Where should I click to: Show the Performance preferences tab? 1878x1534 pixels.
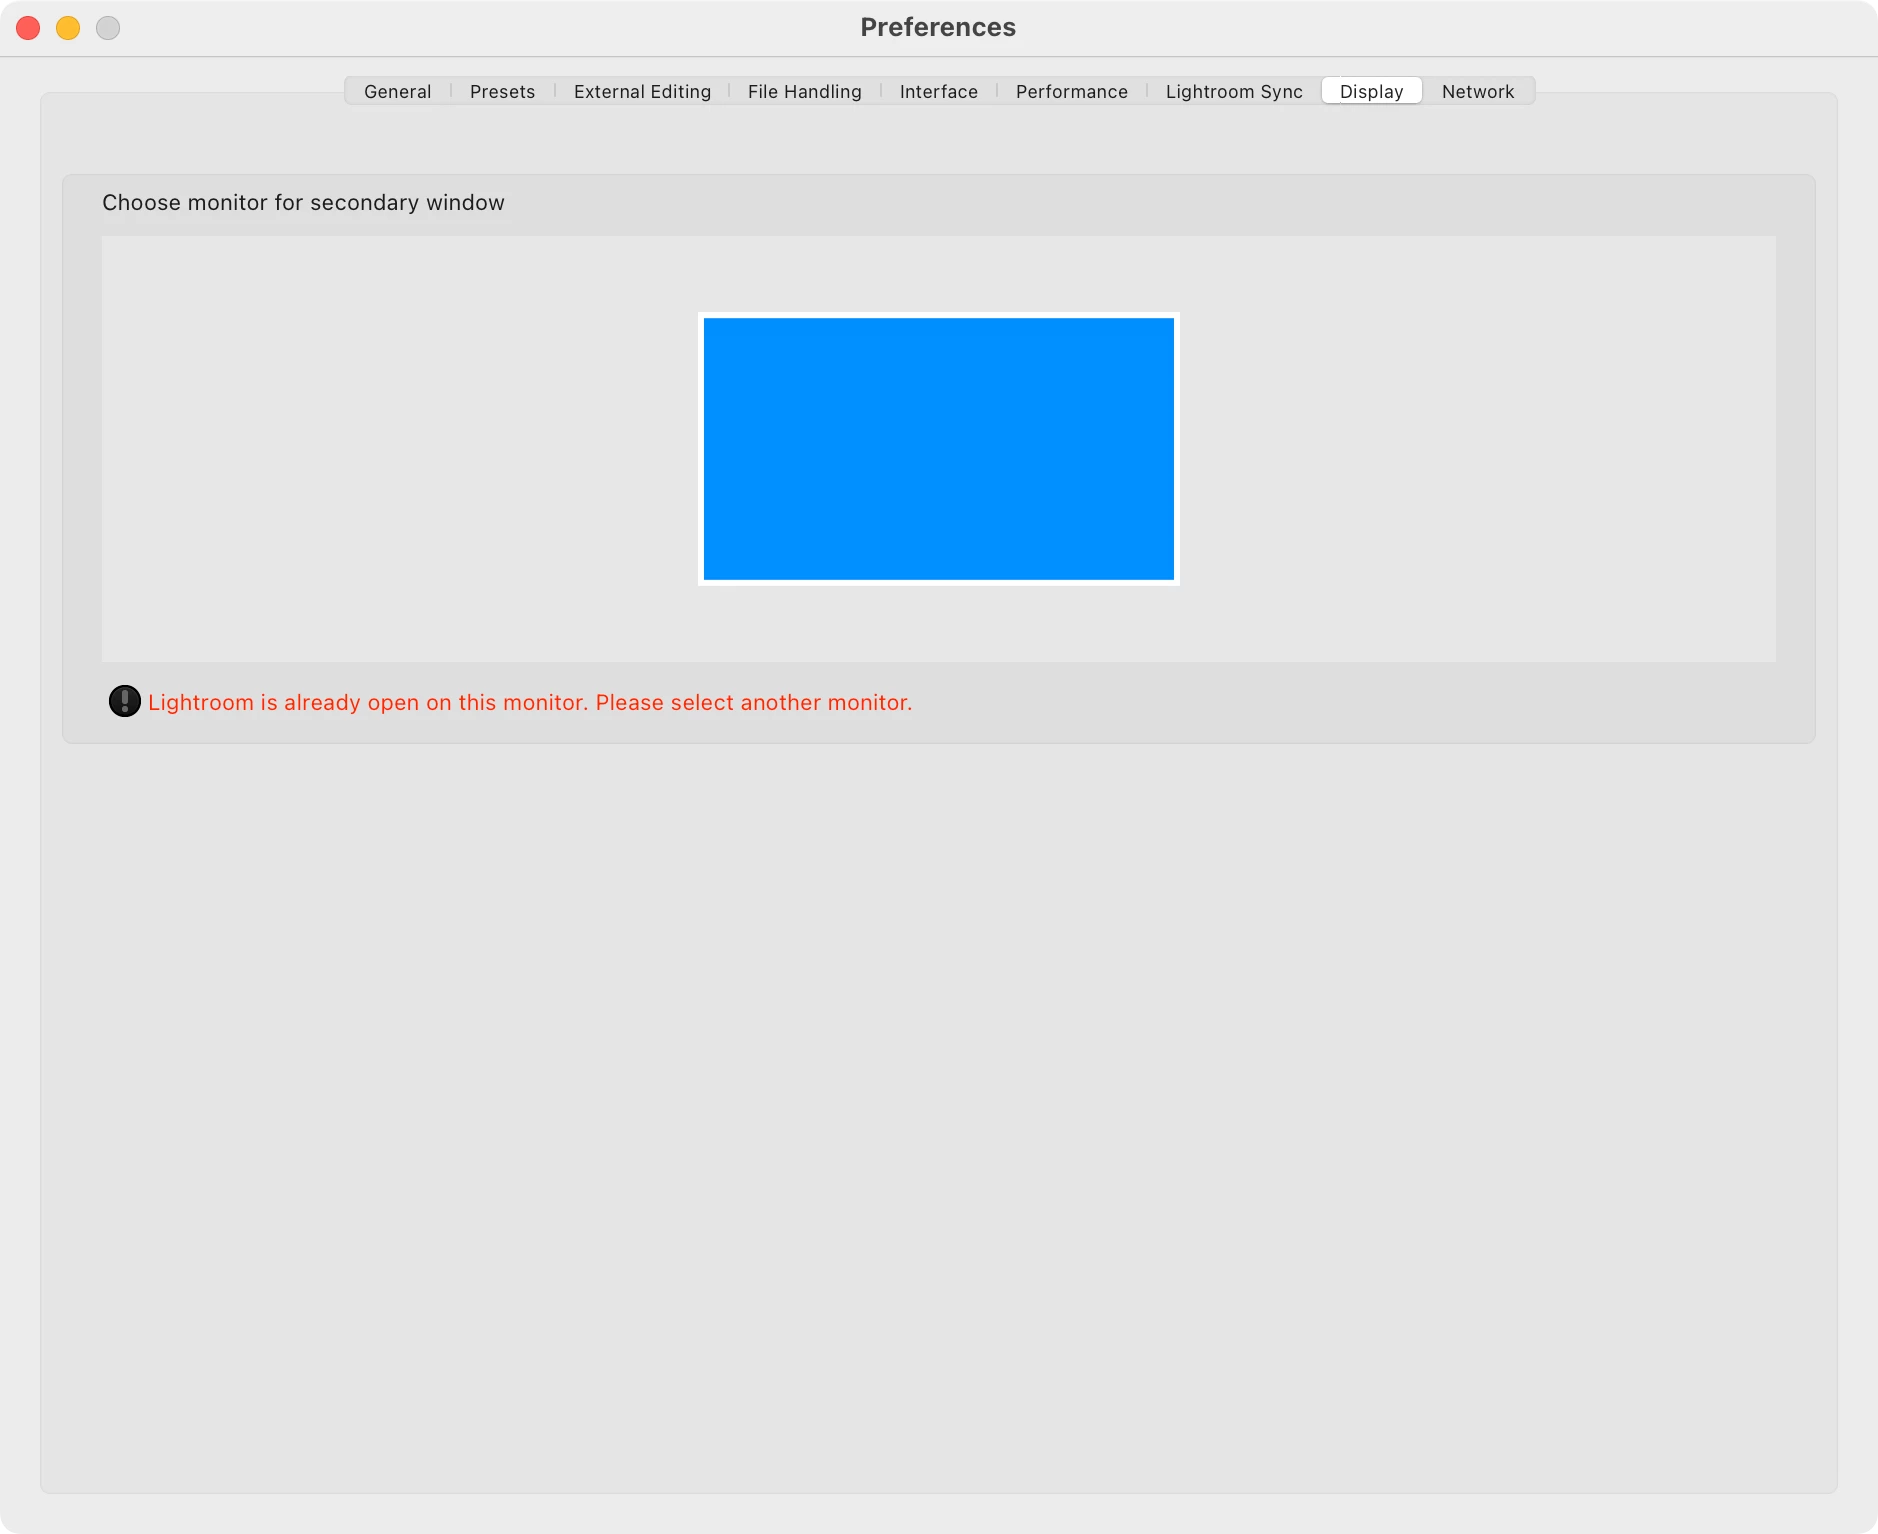(x=1071, y=91)
